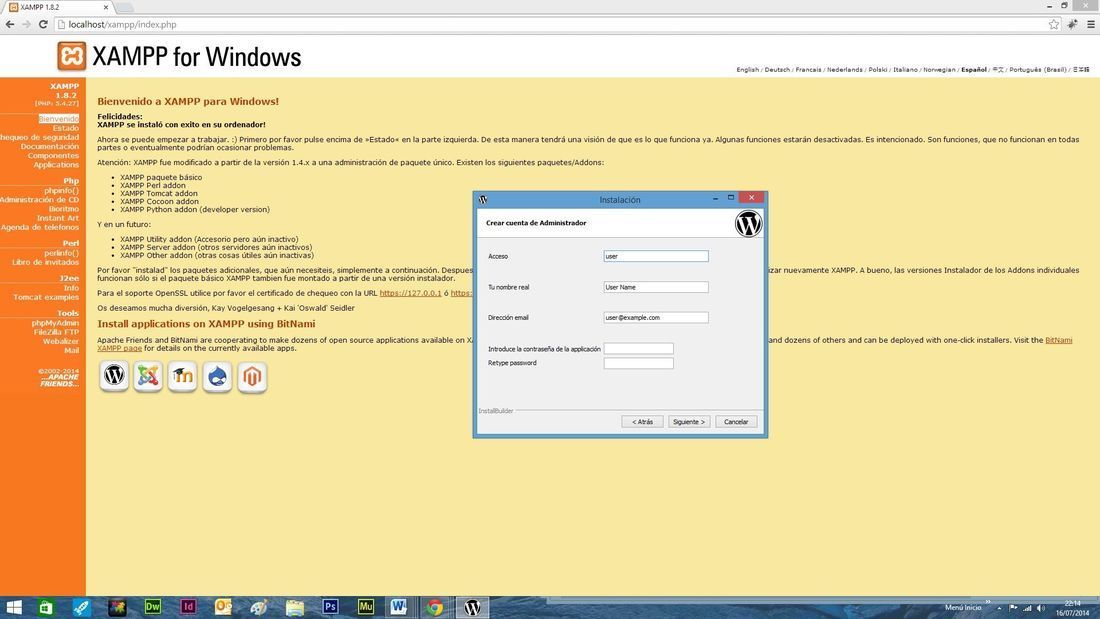Select the XAMPP 1.8.2 browser tab
This screenshot has height=619, width=1100.
click(x=58, y=7)
